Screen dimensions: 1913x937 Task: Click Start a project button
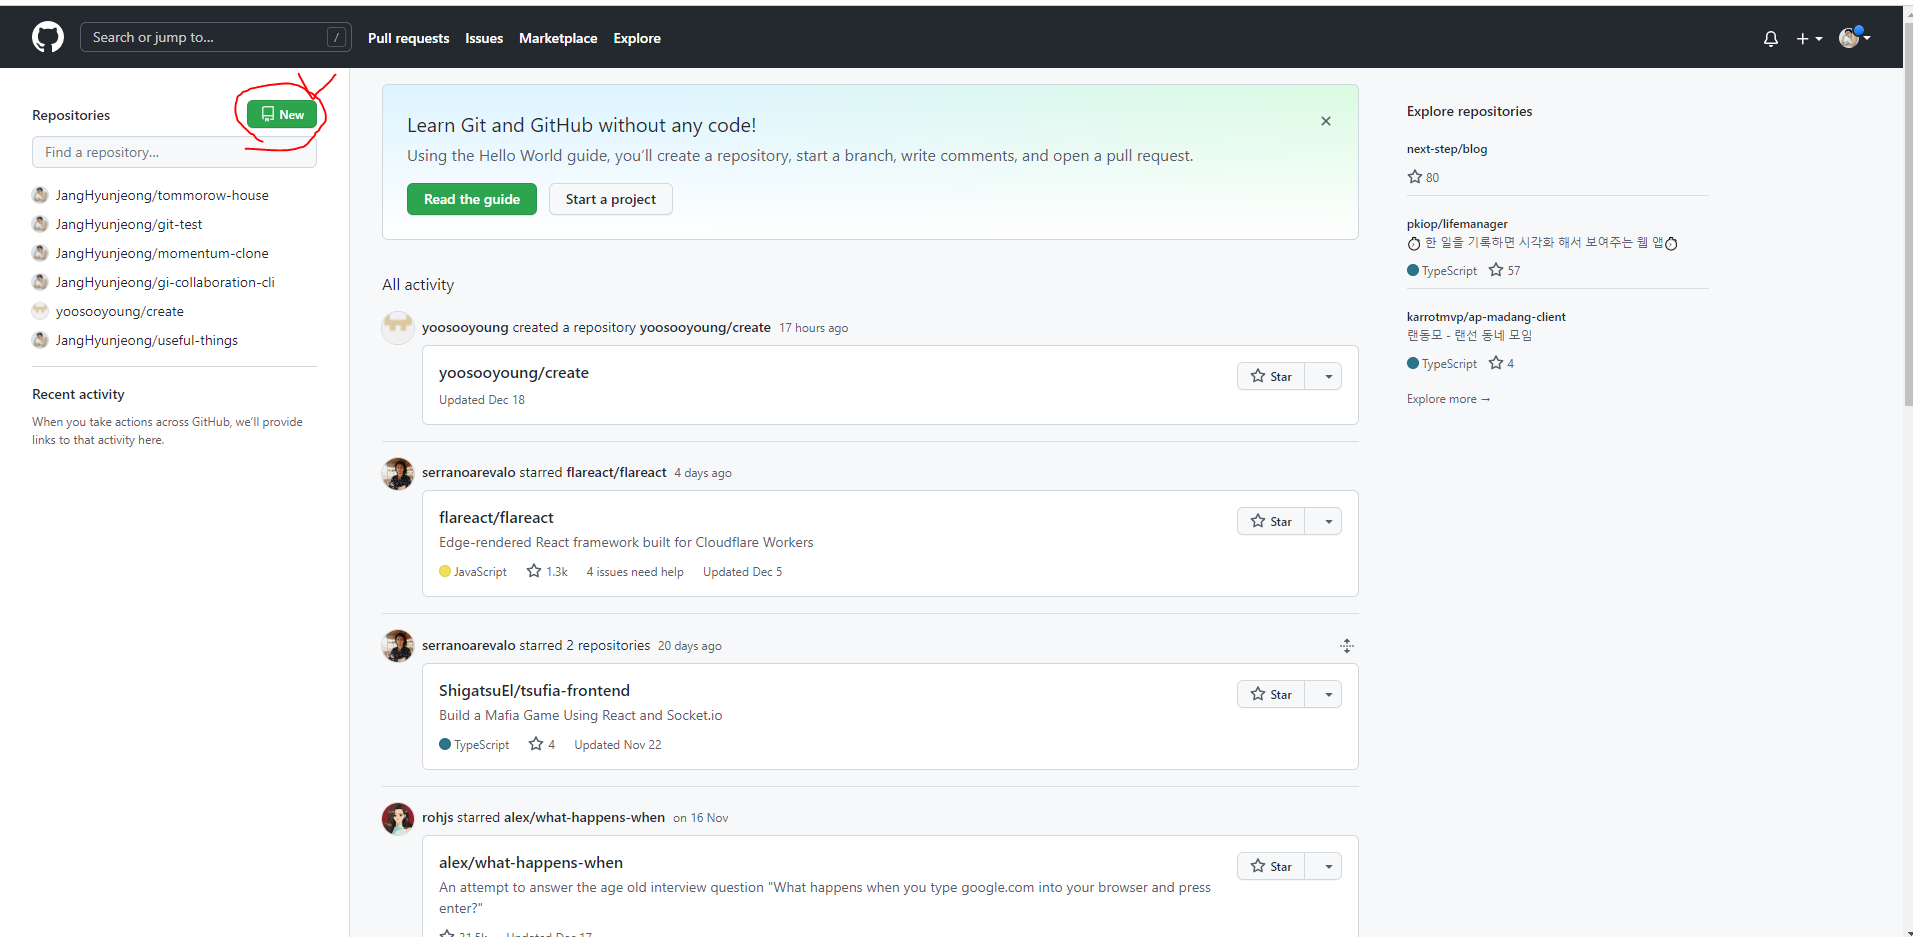tap(611, 199)
